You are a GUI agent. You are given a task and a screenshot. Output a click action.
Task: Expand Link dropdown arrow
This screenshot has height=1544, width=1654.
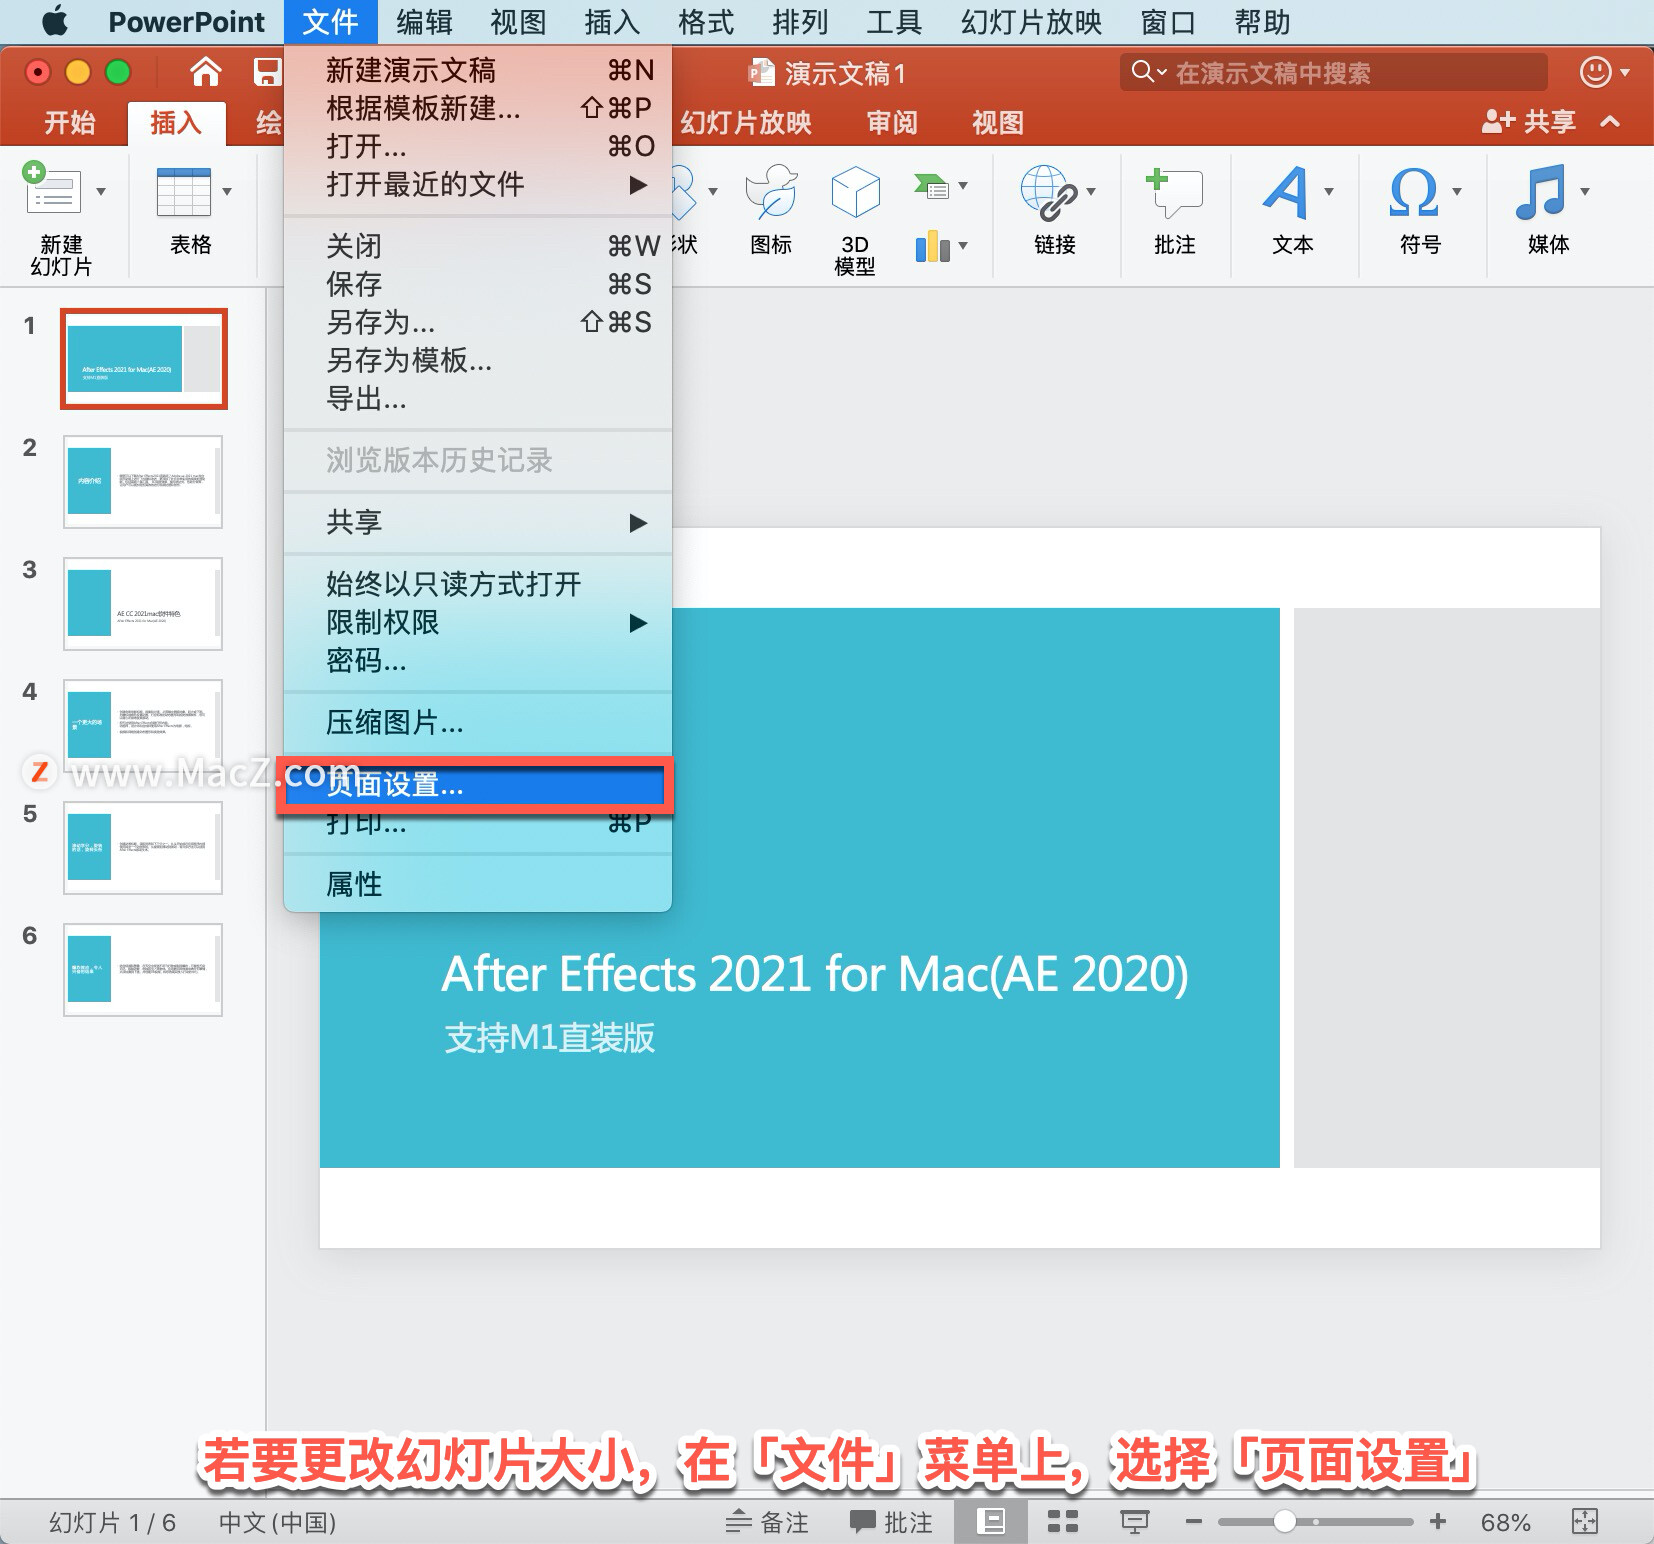pos(1091,191)
